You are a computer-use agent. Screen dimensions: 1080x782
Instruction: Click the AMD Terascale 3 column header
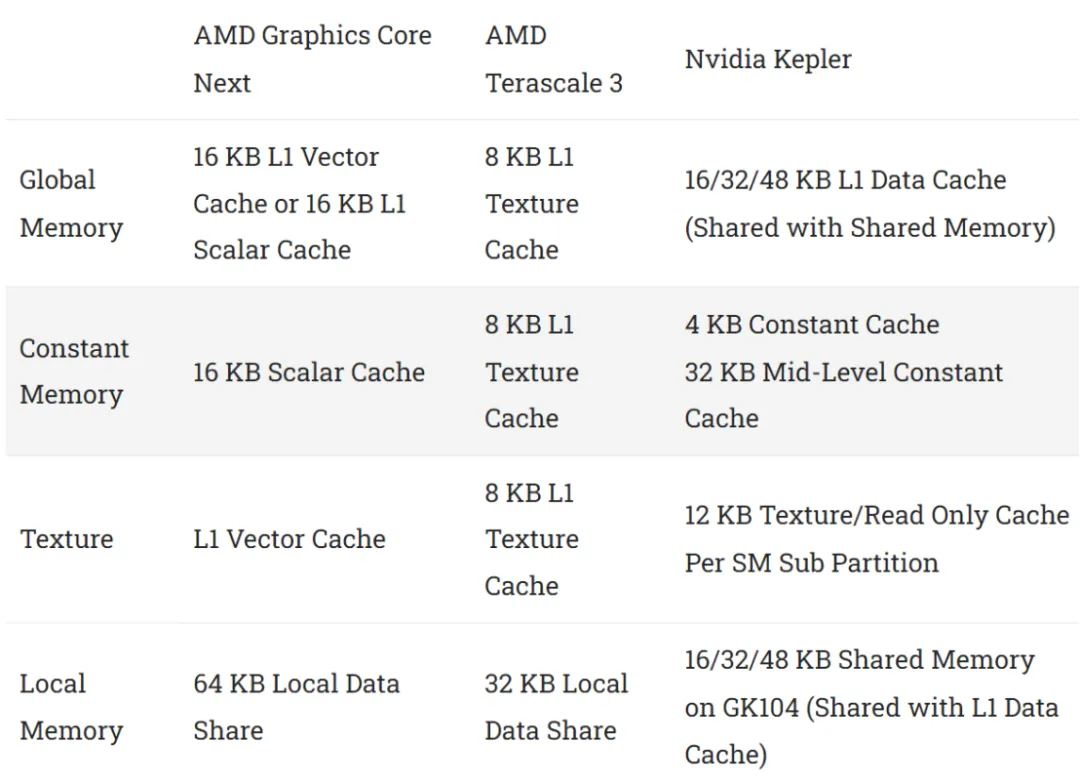click(554, 59)
